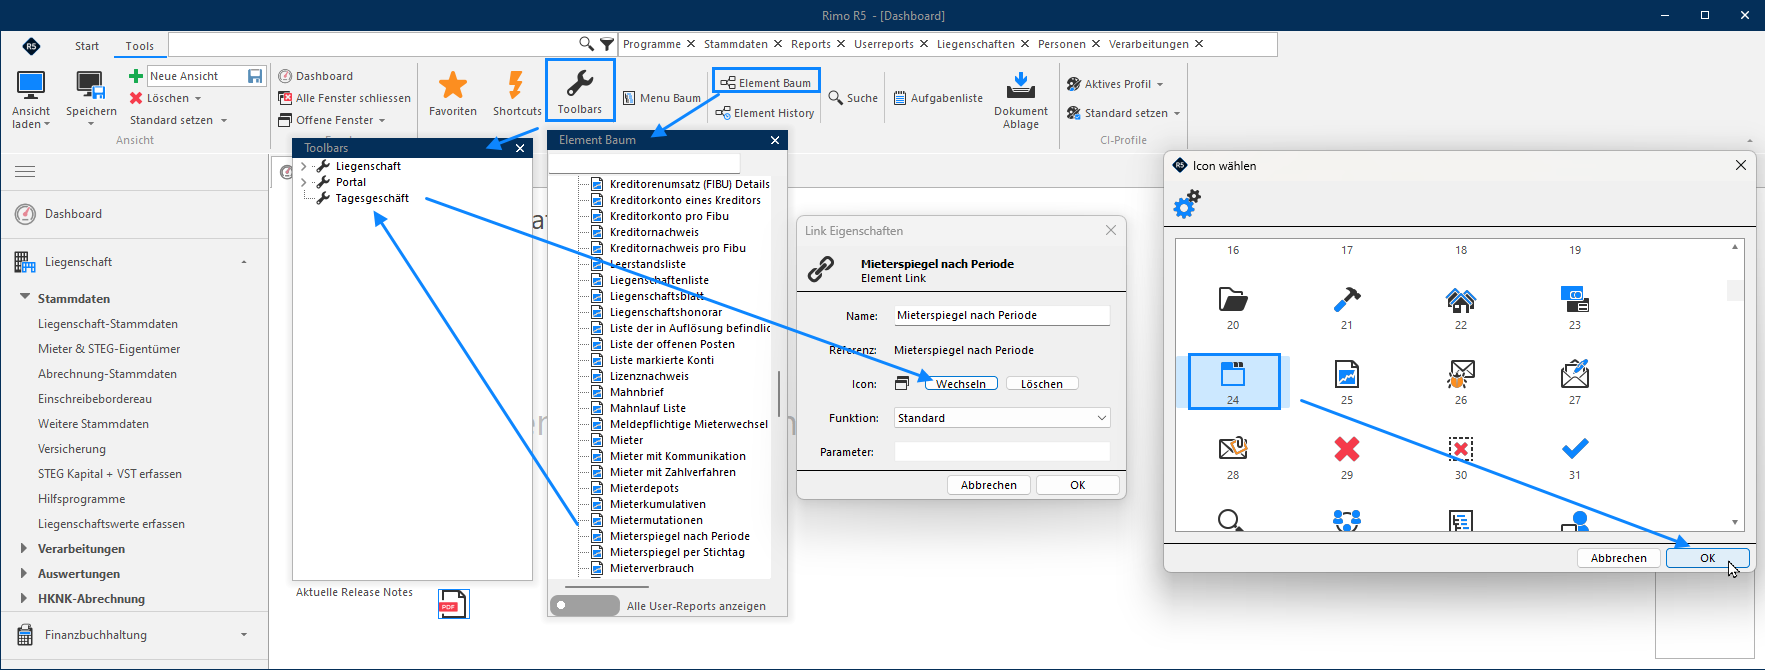Viewport: 1765px width, 670px height.
Task: Click Abbrechen in Link Eigenschaften dialog
Action: (x=989, y=485)
